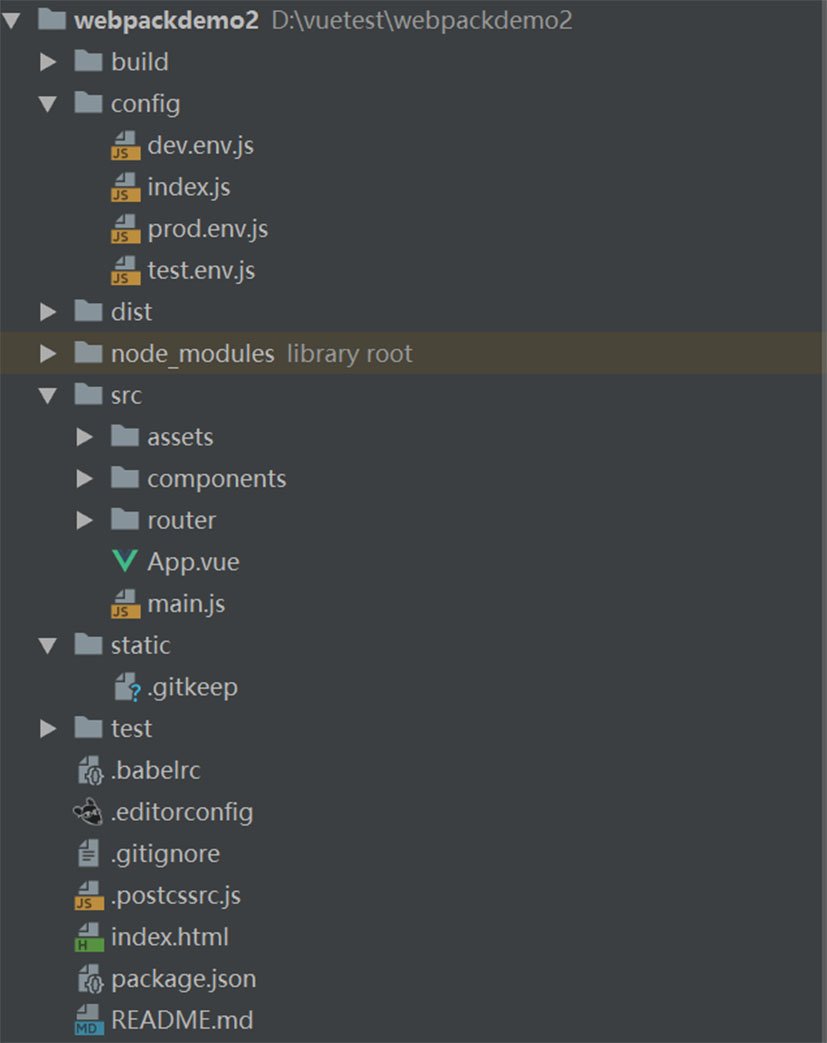This screenshot has width=827, height=1043.
Task: Collapse the webpackdemo2 root arrow
Action: coord(11,21)
